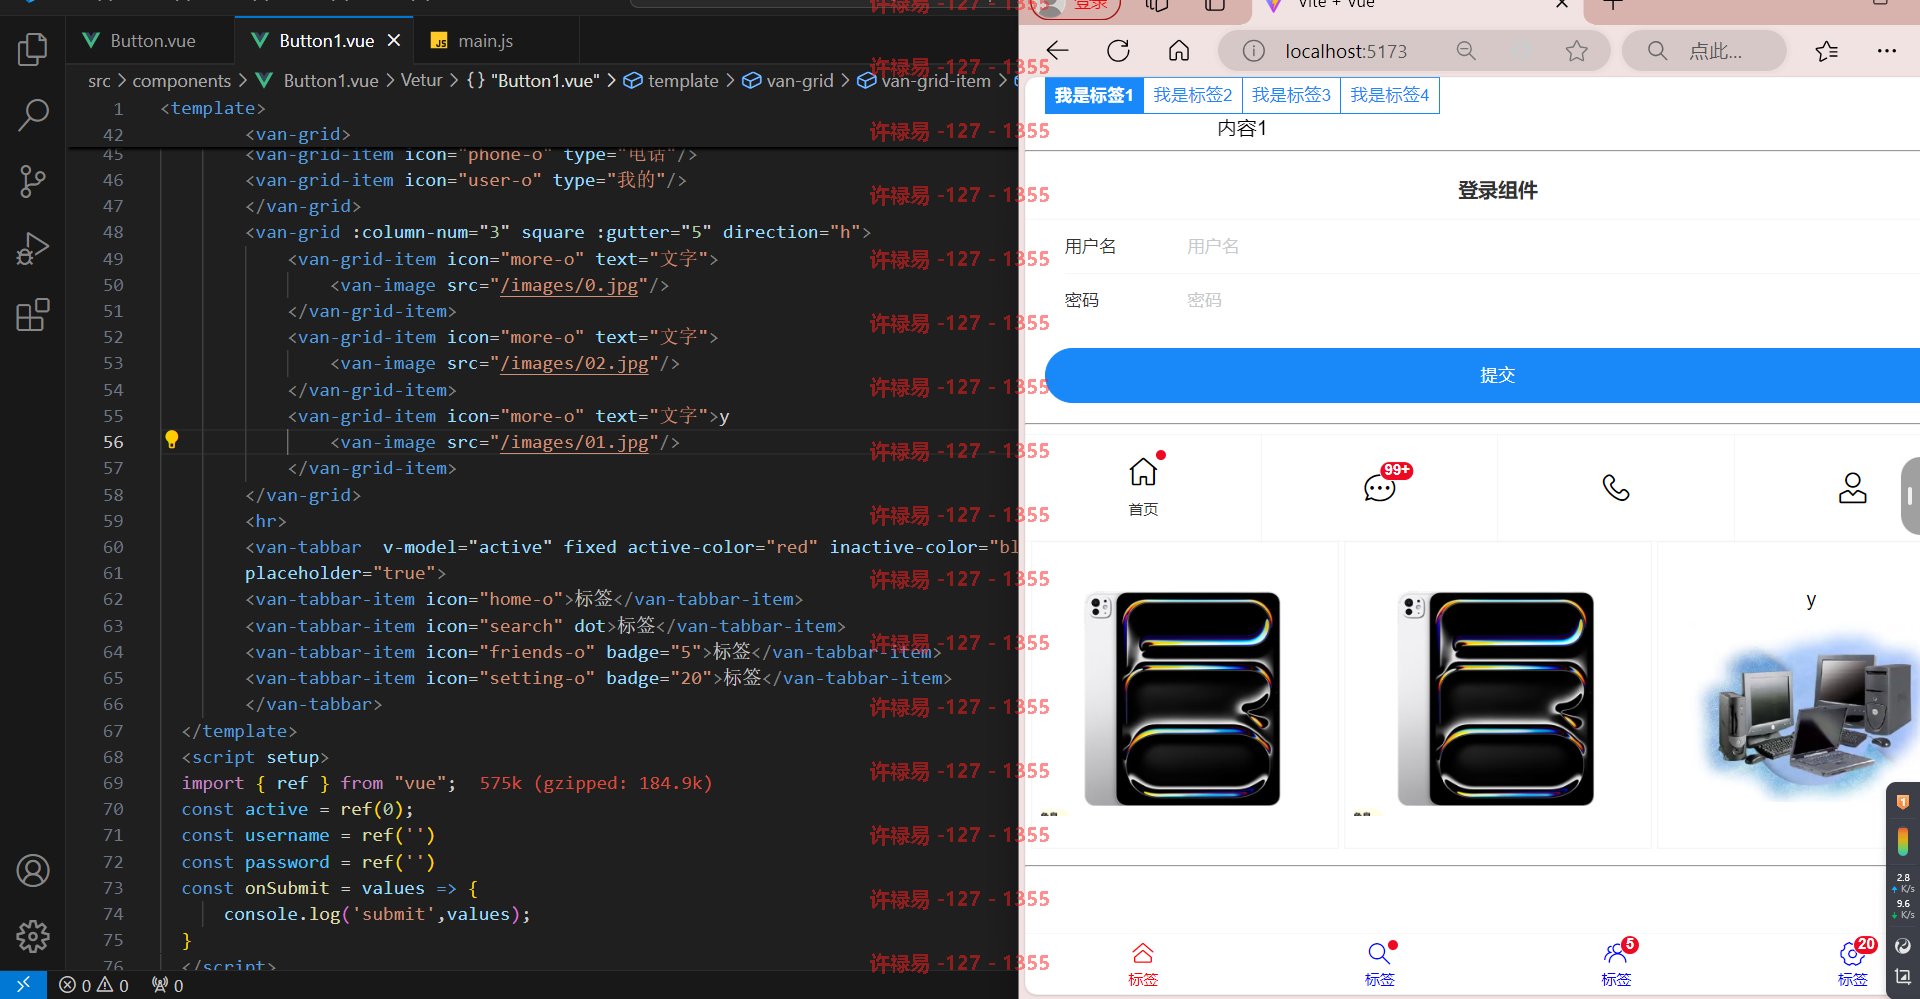Switch to the Button.vue editor tab
Screen dimensions: 1920x999
[x=150, y=41]
